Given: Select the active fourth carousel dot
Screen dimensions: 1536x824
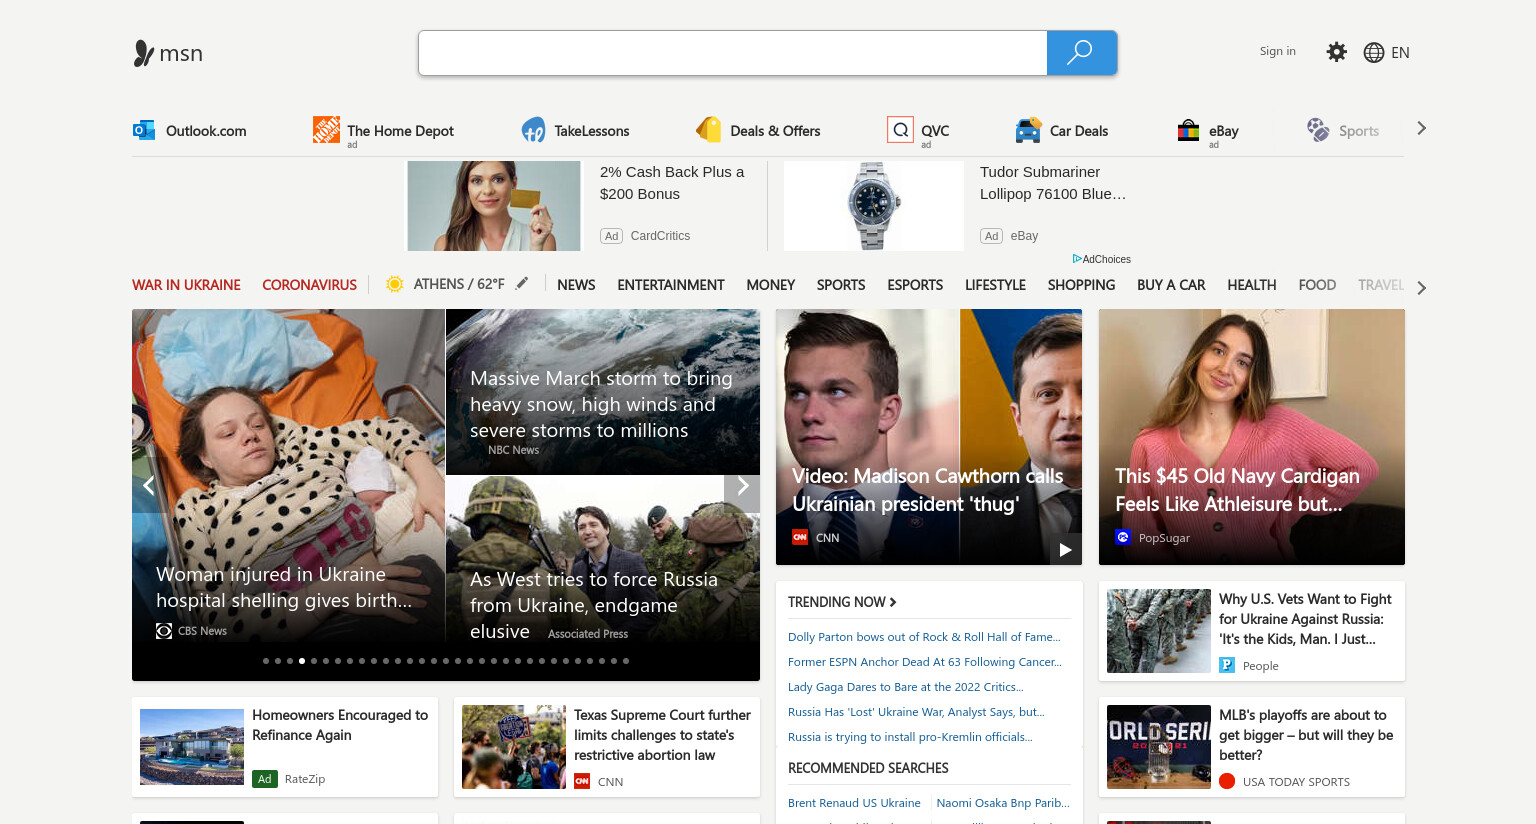Looking at the screenshot, I should (x=302, y=661).
